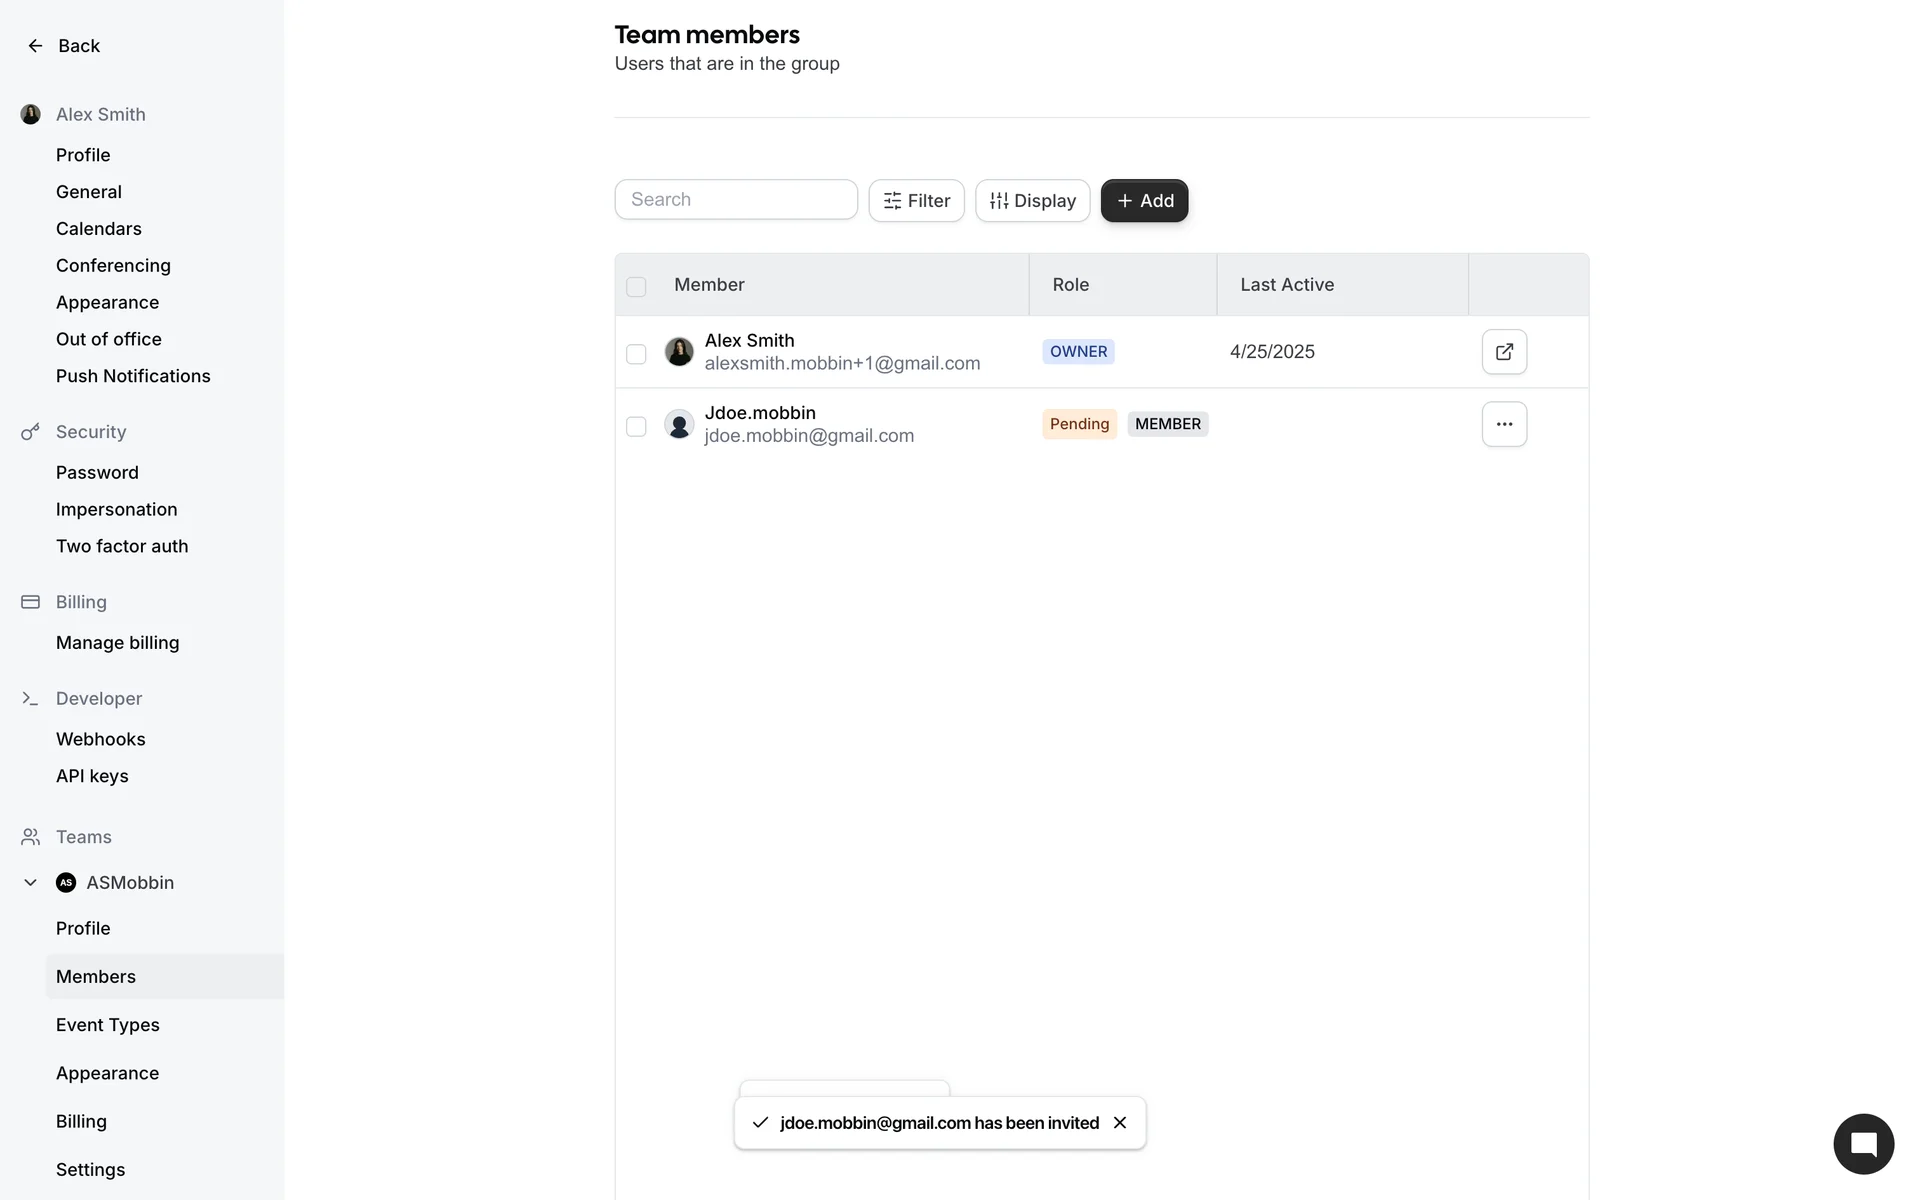Open the Filter options
This screenshot has width=1920, height=1200.
[x=916, y=201]
